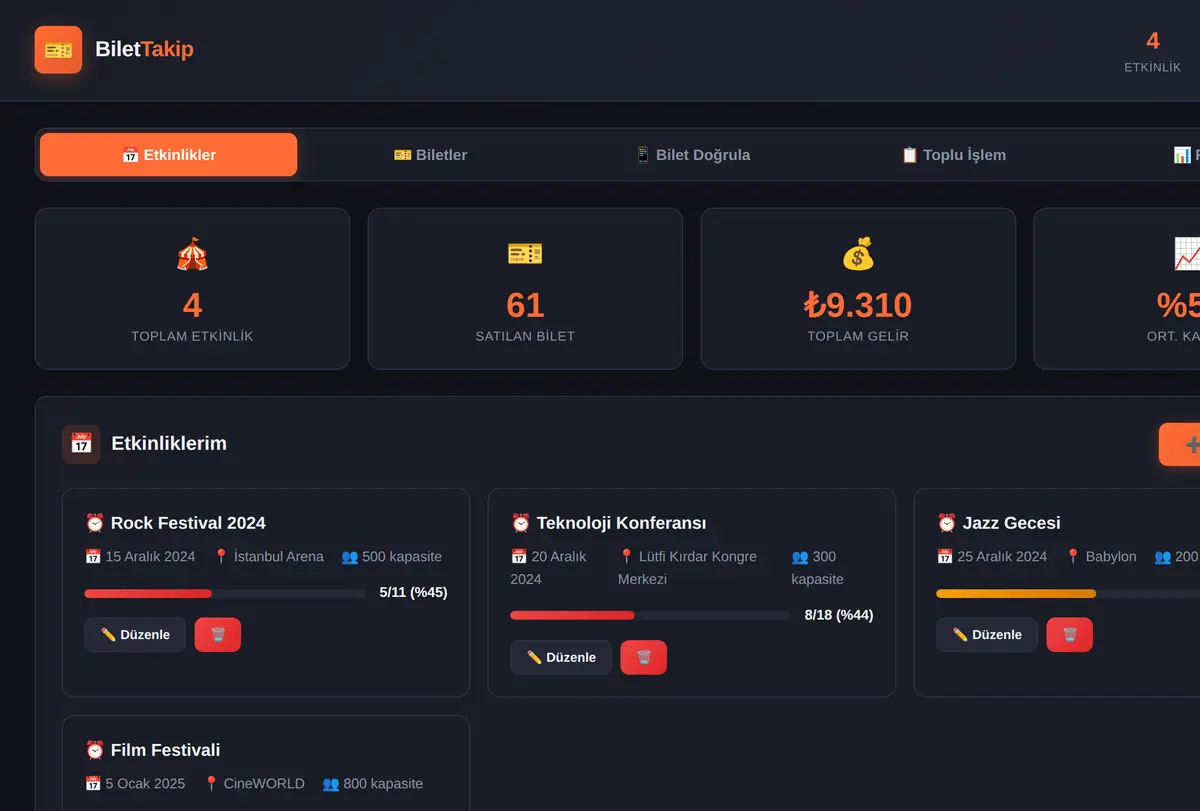
Task: Click the ticket icon above Satılan Bilet
Action: point(525,254)
